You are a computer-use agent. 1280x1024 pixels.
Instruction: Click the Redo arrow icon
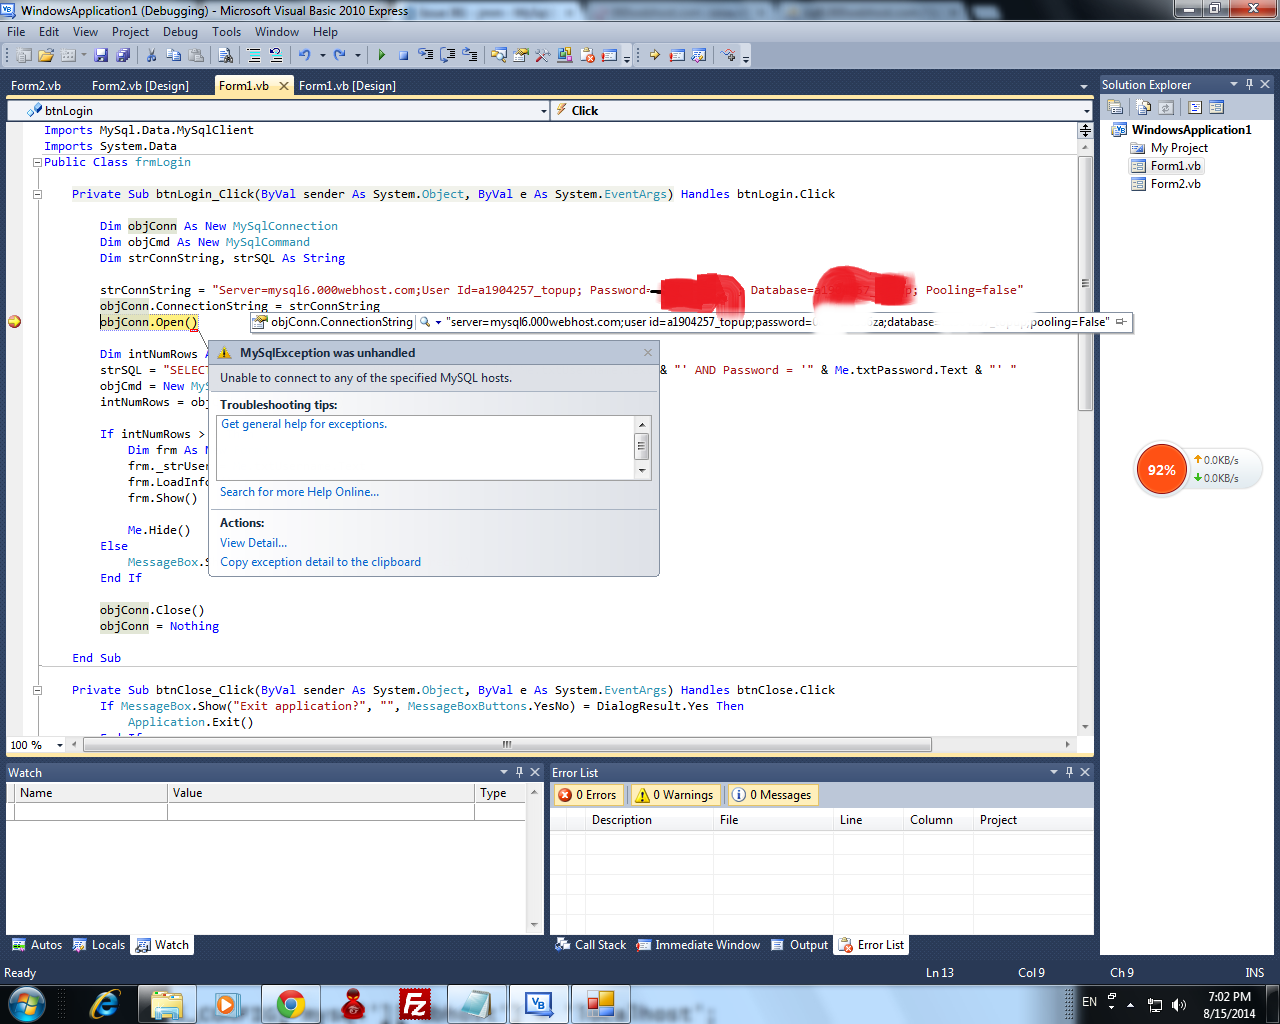click(x=339, y=55)
